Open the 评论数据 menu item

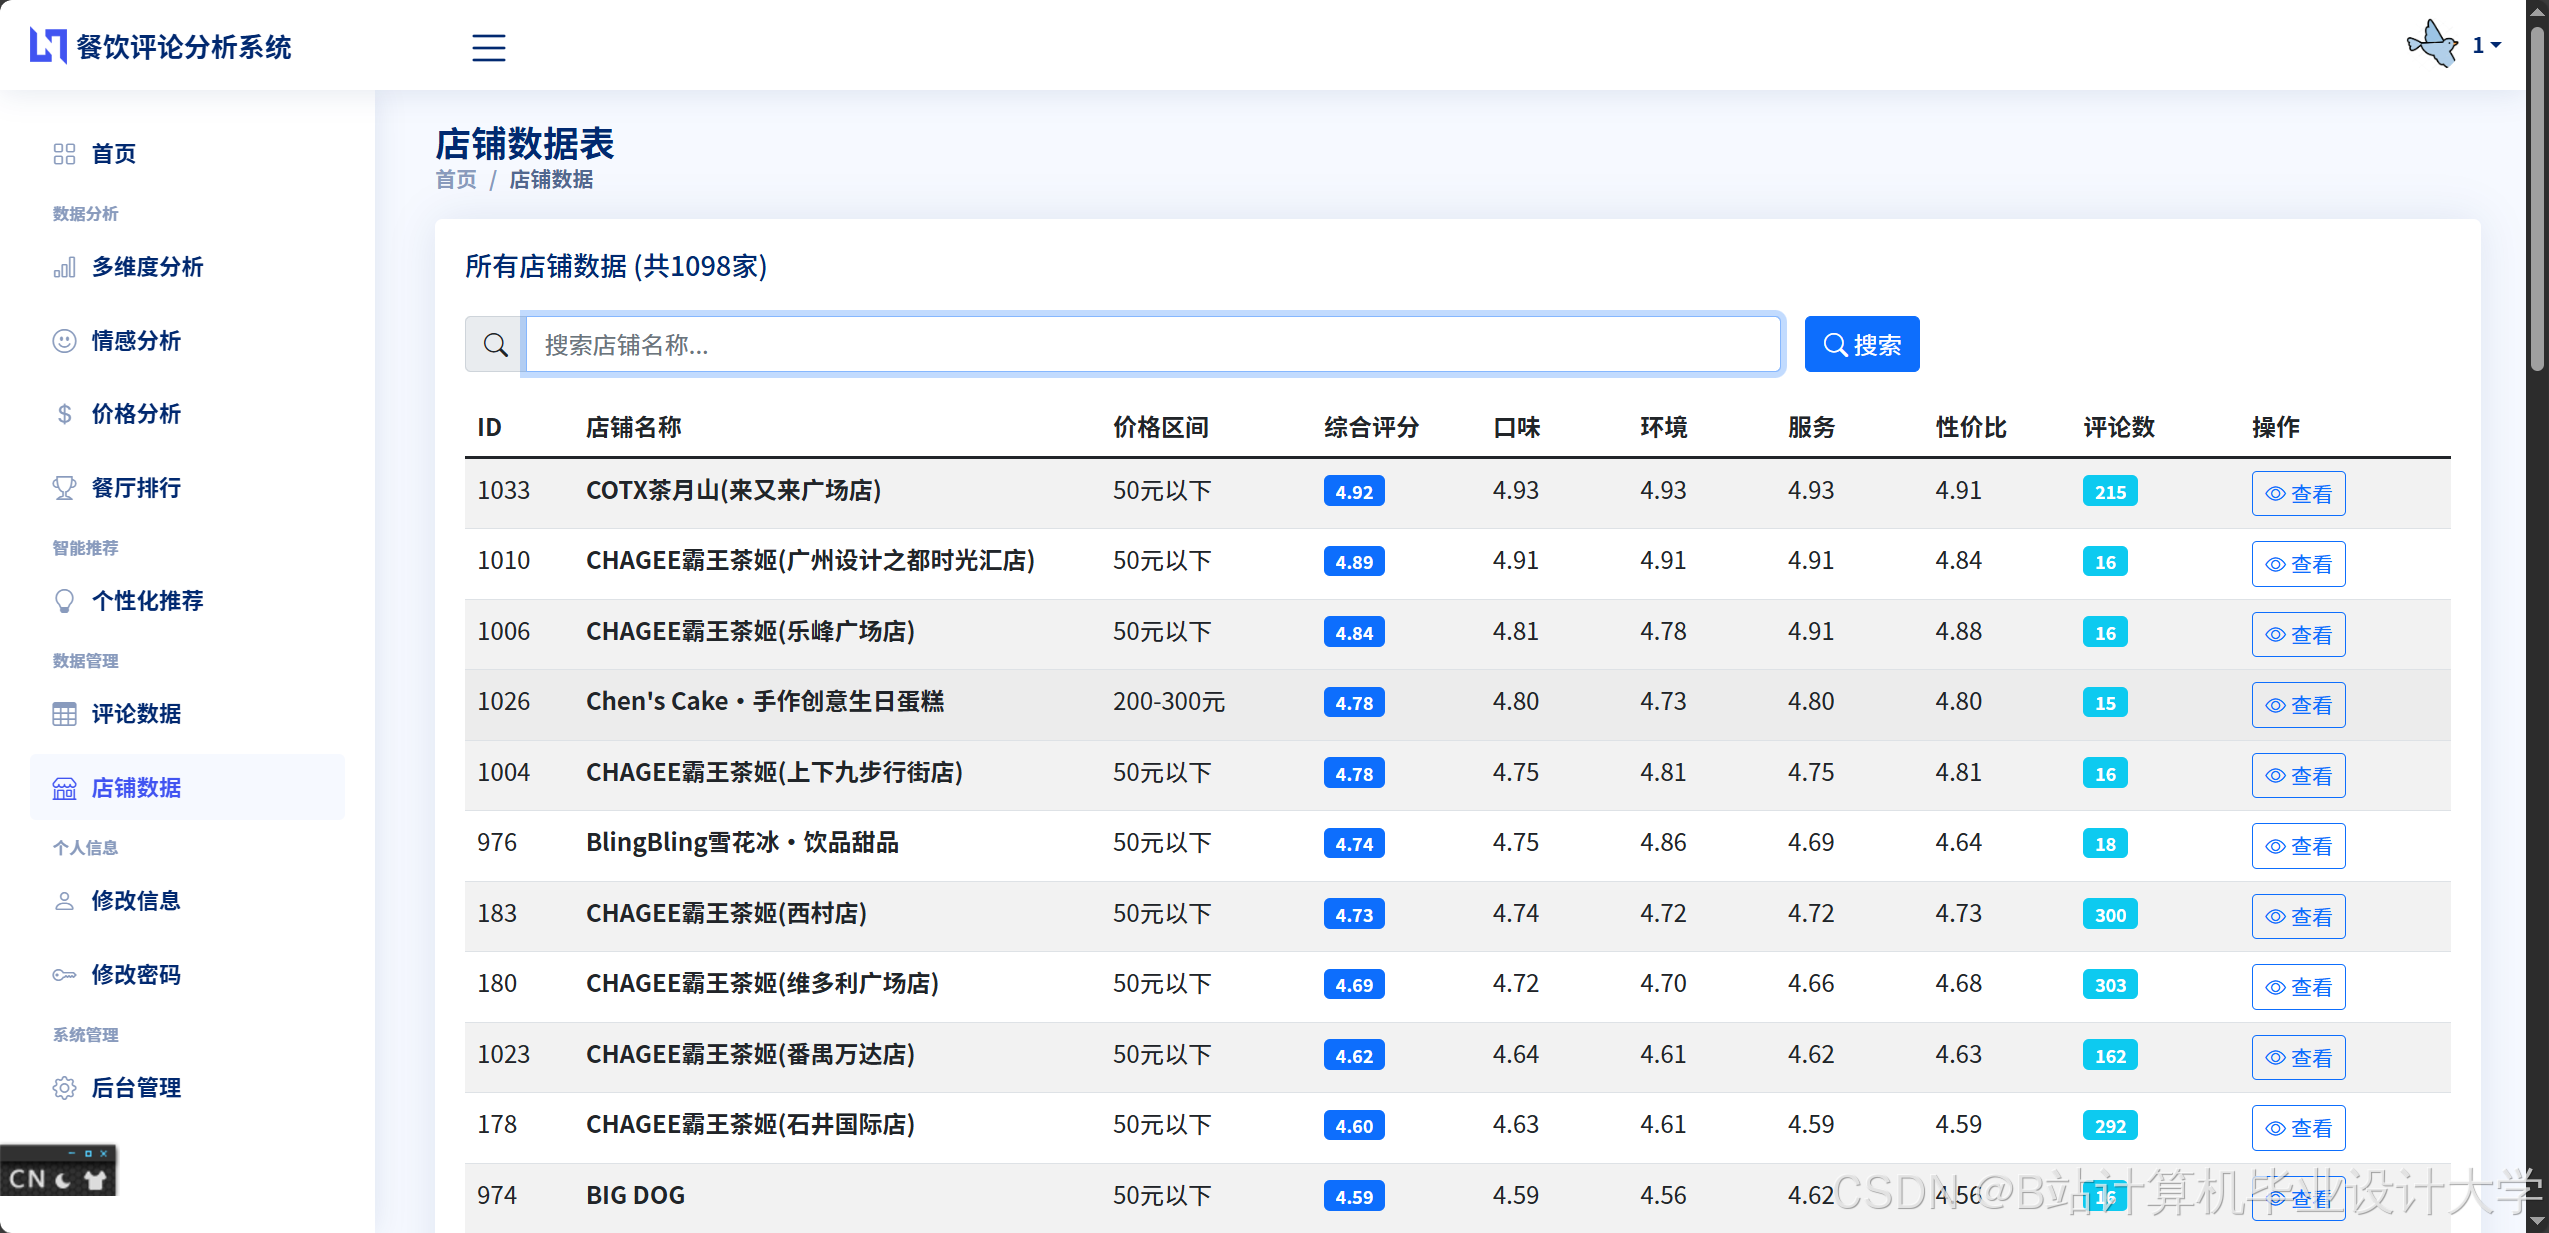tap(136, 714)
